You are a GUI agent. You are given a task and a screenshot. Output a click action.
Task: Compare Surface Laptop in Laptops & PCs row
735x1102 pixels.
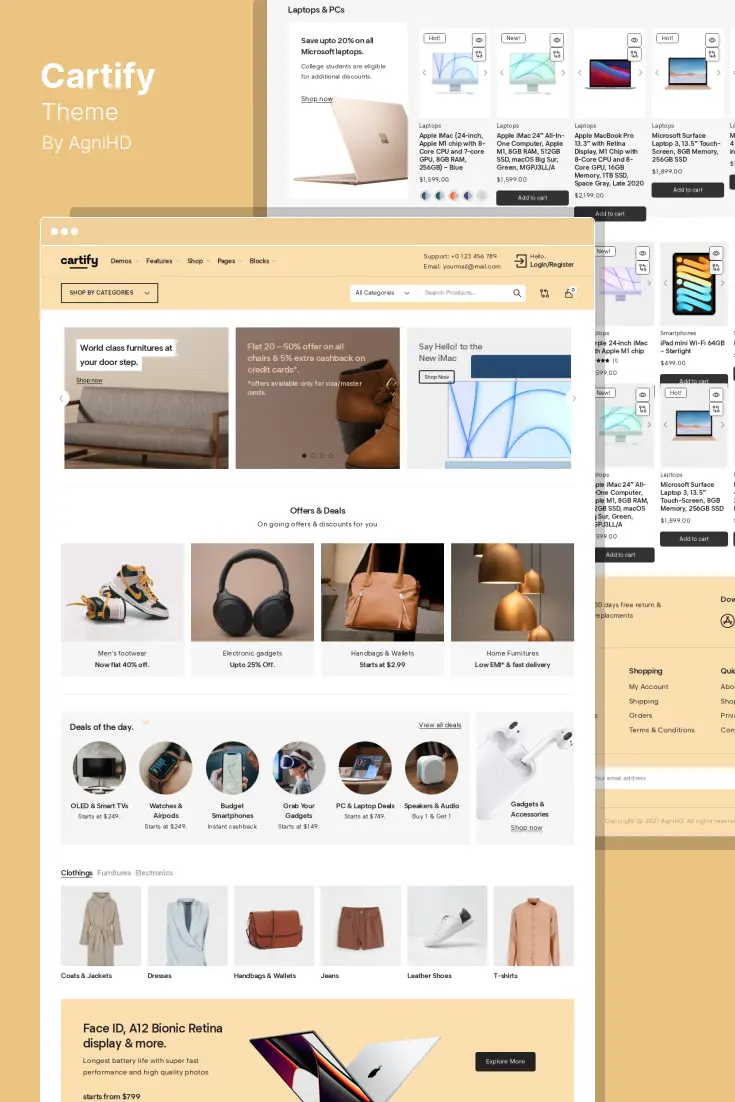click(x=712, y=54)
